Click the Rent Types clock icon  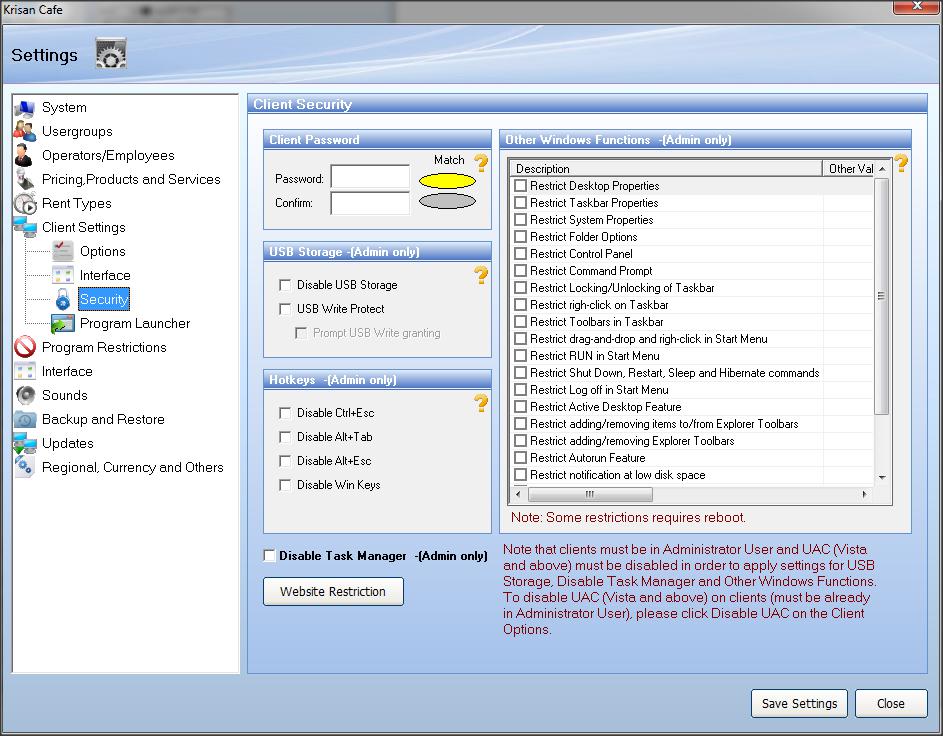[25, 203]
